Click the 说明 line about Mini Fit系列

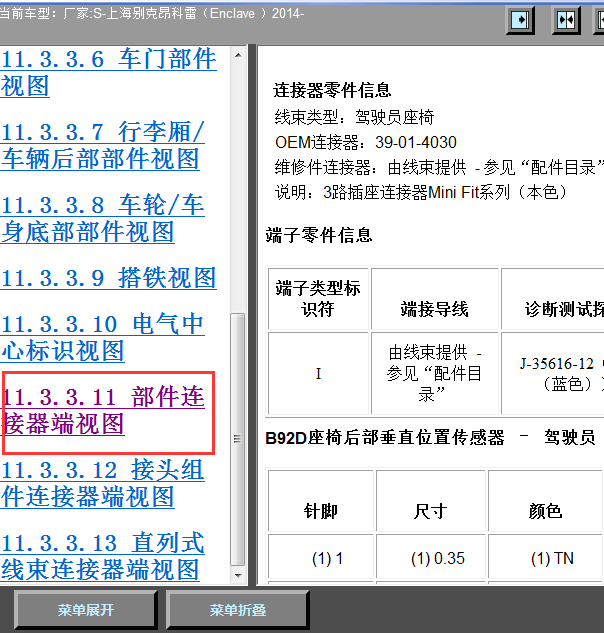tap(421, 192)
